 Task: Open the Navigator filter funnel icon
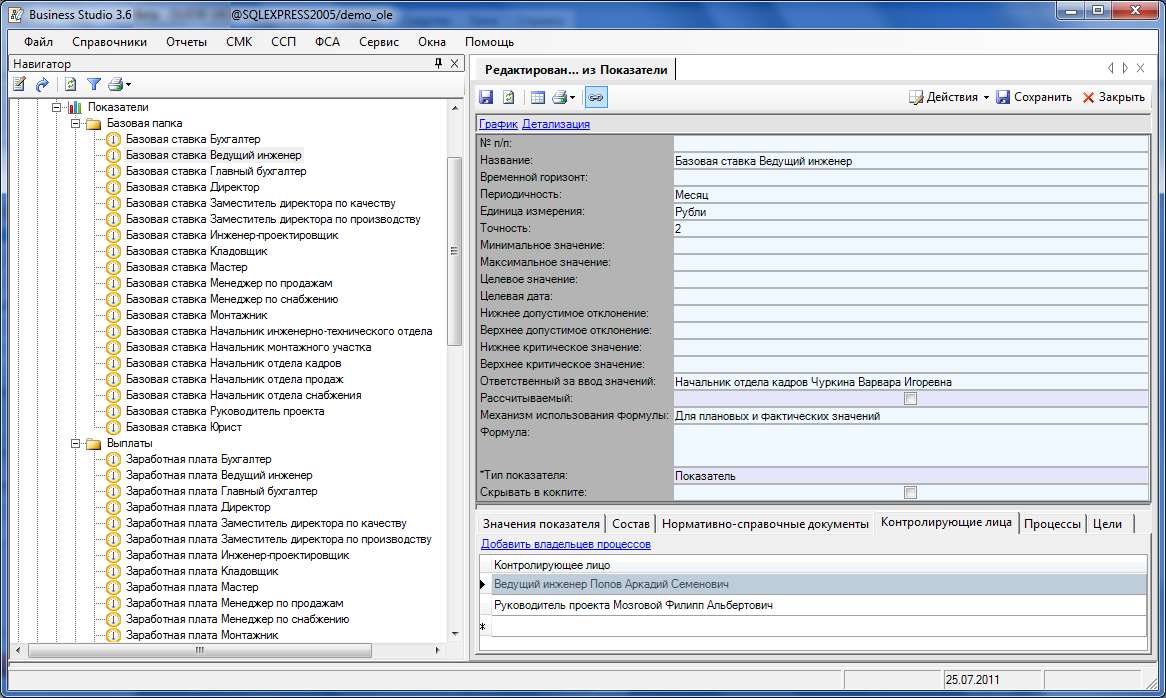click(94, 85)
